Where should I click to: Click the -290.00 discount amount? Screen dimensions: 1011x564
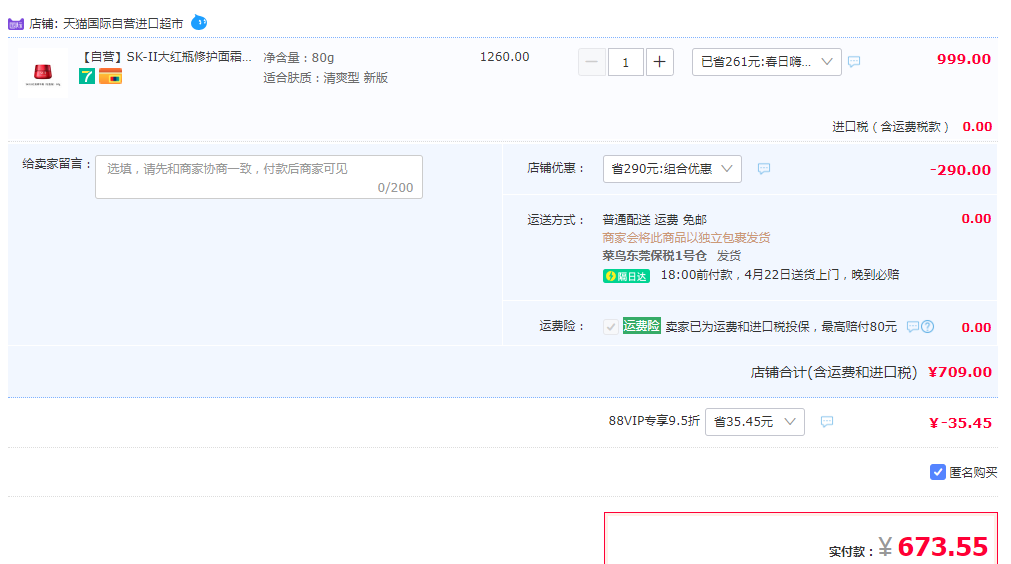coord(960,170)
